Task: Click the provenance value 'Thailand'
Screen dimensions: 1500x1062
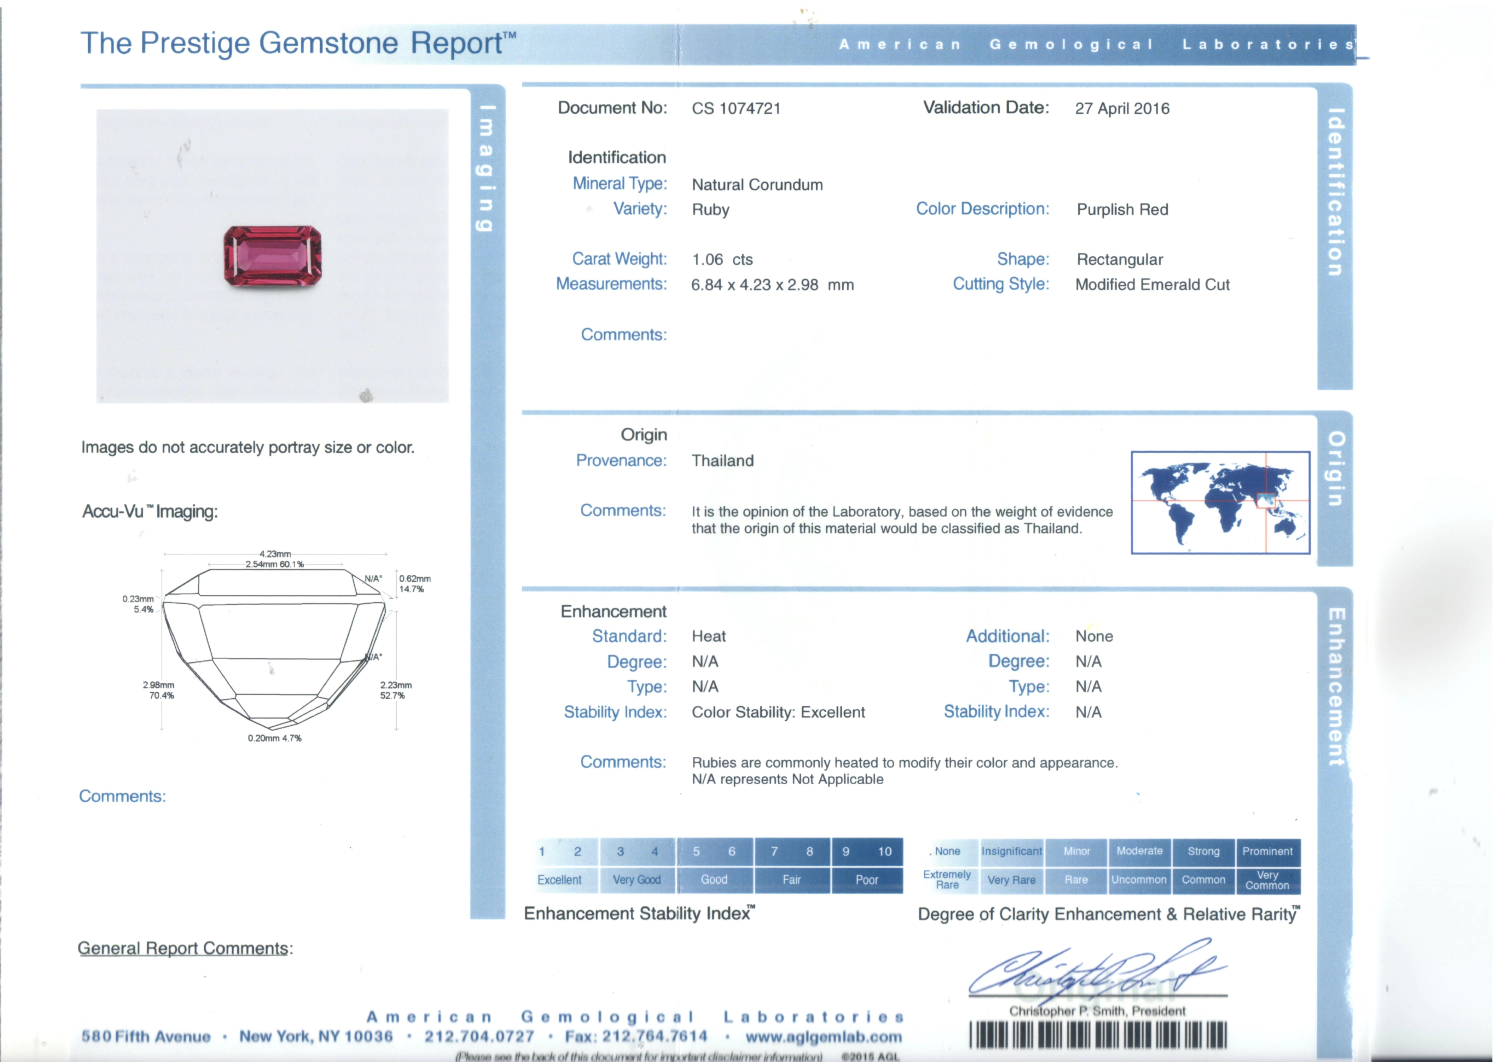Action: [723, 461]
